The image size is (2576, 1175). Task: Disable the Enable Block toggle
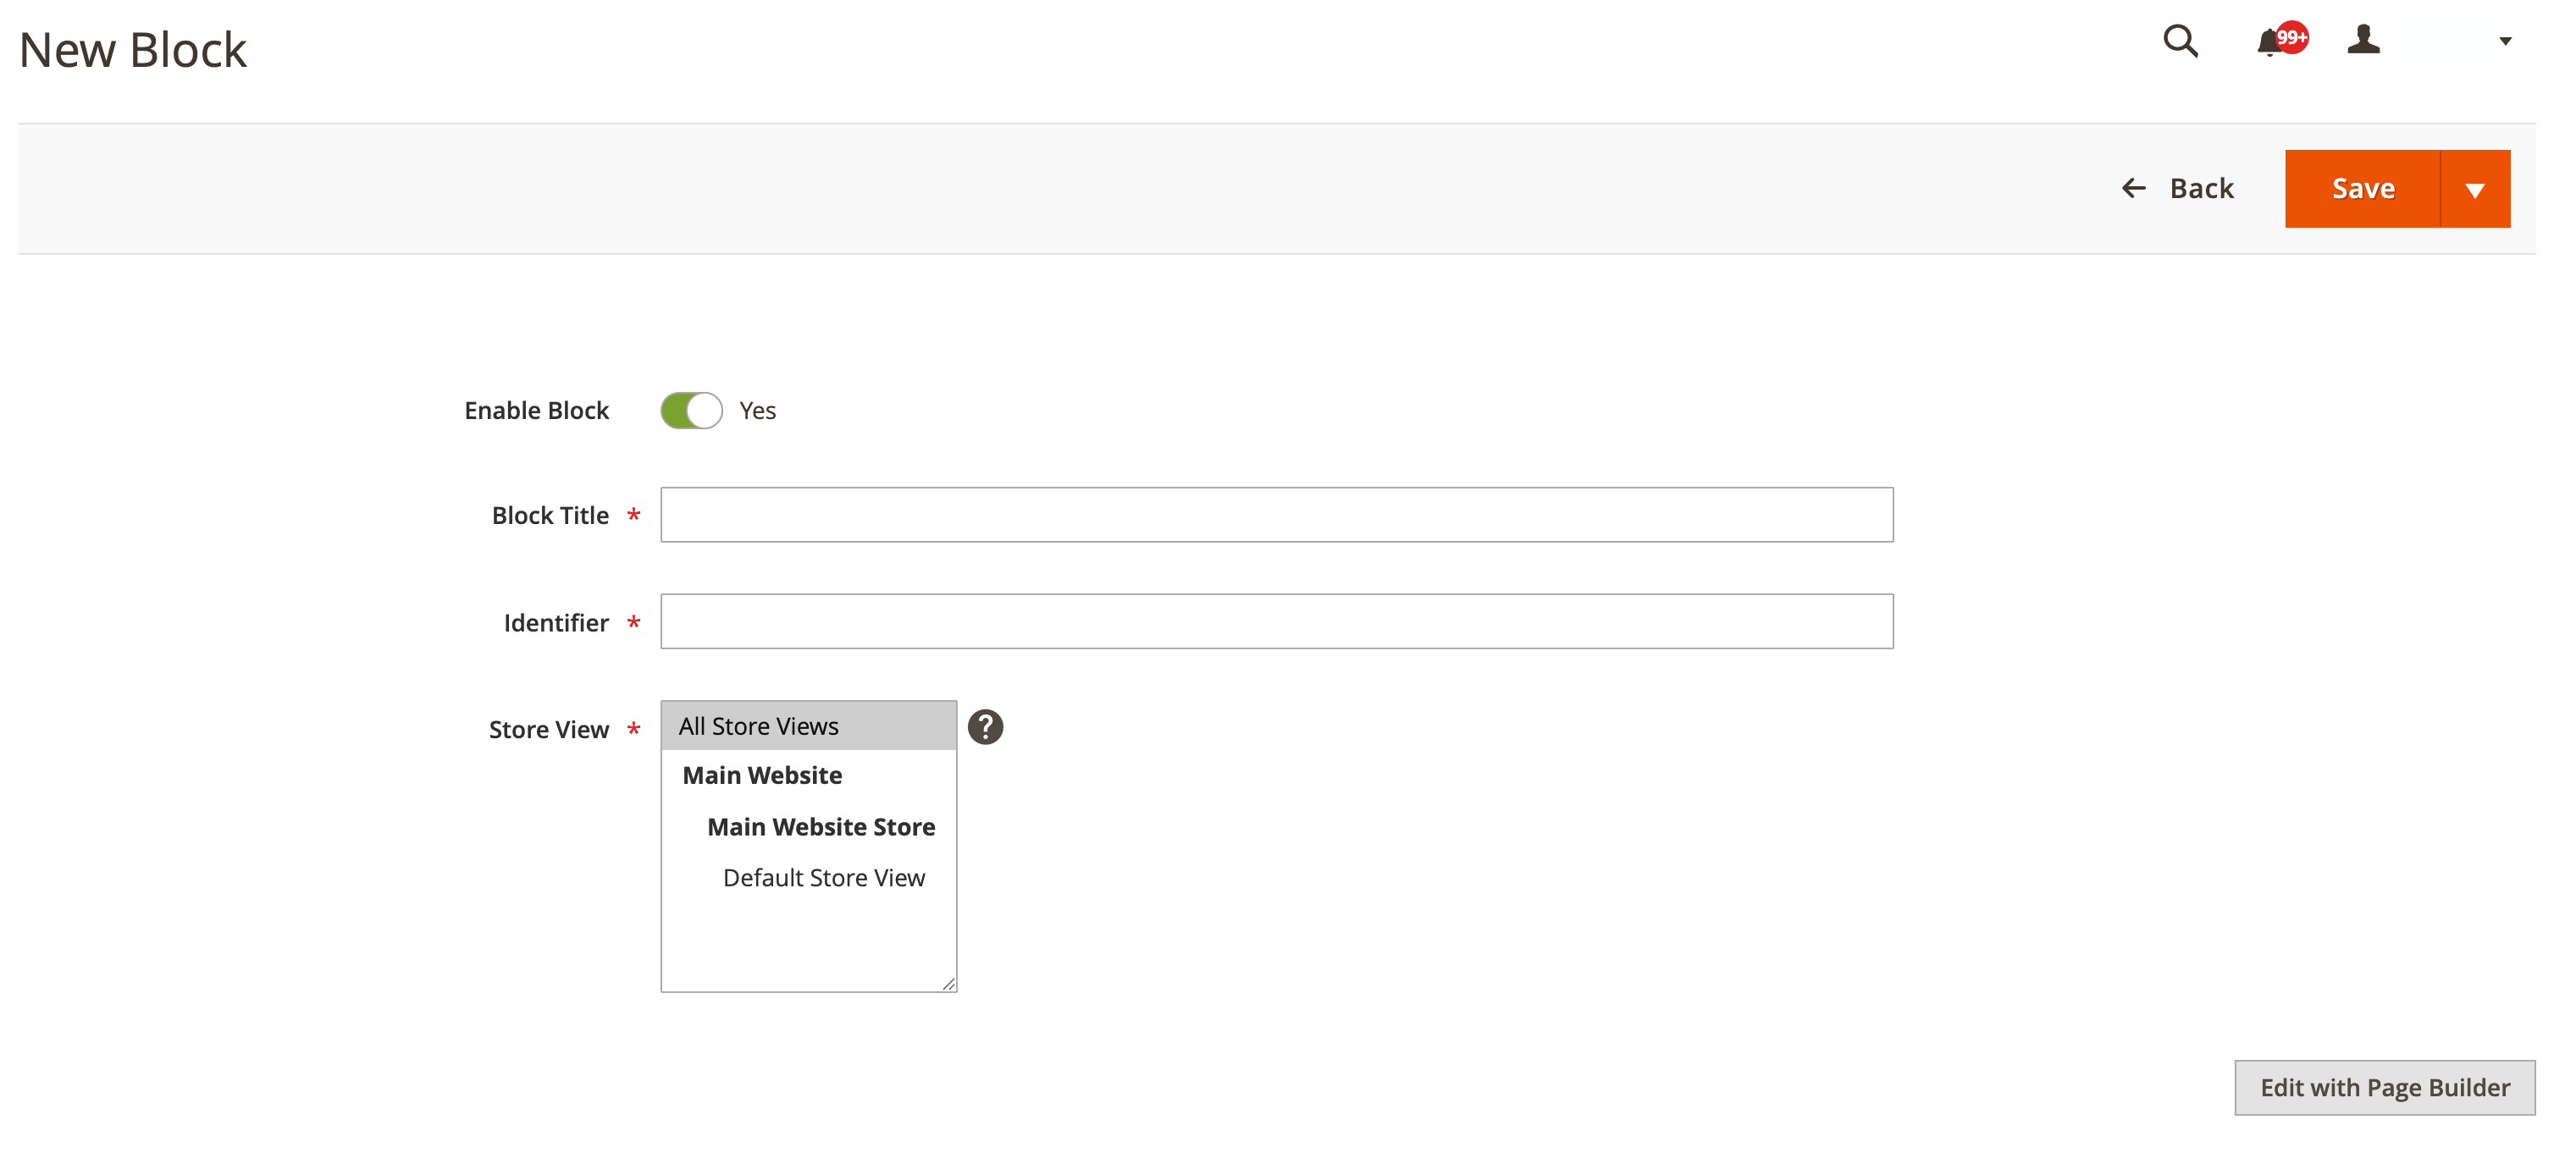pyautogui.click(x=691, y=410)
